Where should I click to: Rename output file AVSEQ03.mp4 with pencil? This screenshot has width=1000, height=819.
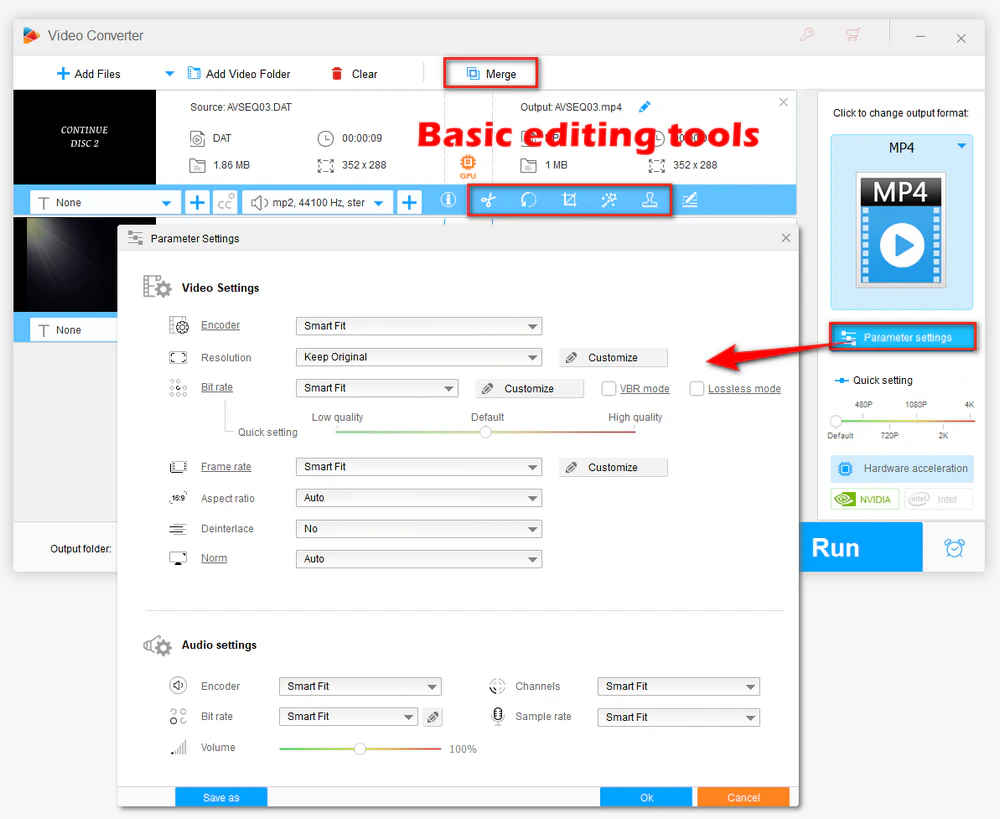[644, 107]
